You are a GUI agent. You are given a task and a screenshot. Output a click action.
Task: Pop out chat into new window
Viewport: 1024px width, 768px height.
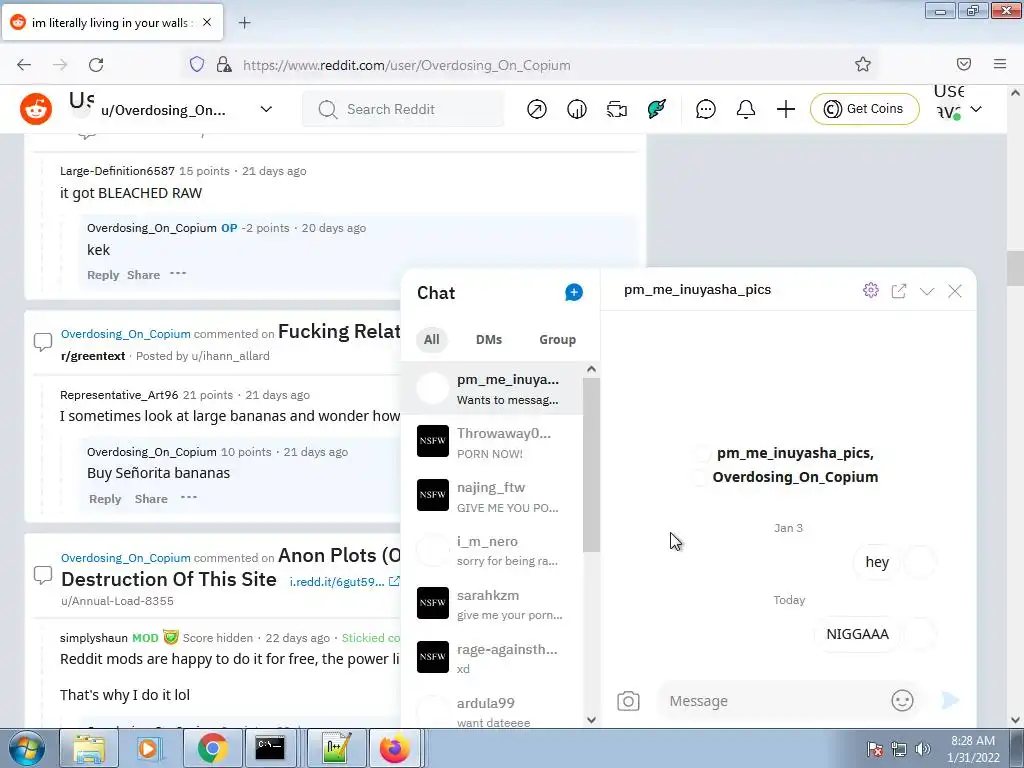coord(899,291)
